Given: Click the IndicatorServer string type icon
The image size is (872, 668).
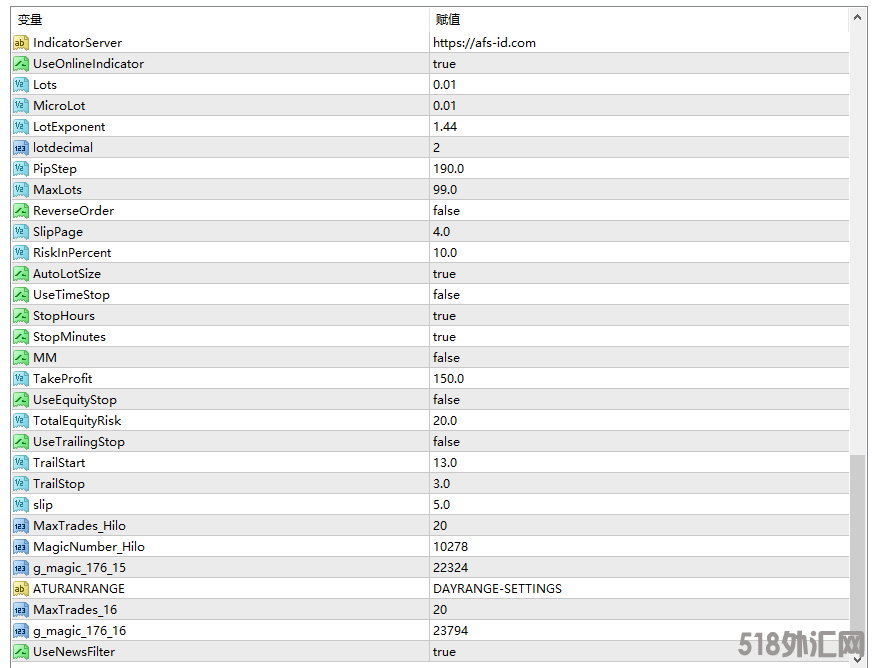Looking at the screenshot, I should 21,43.
